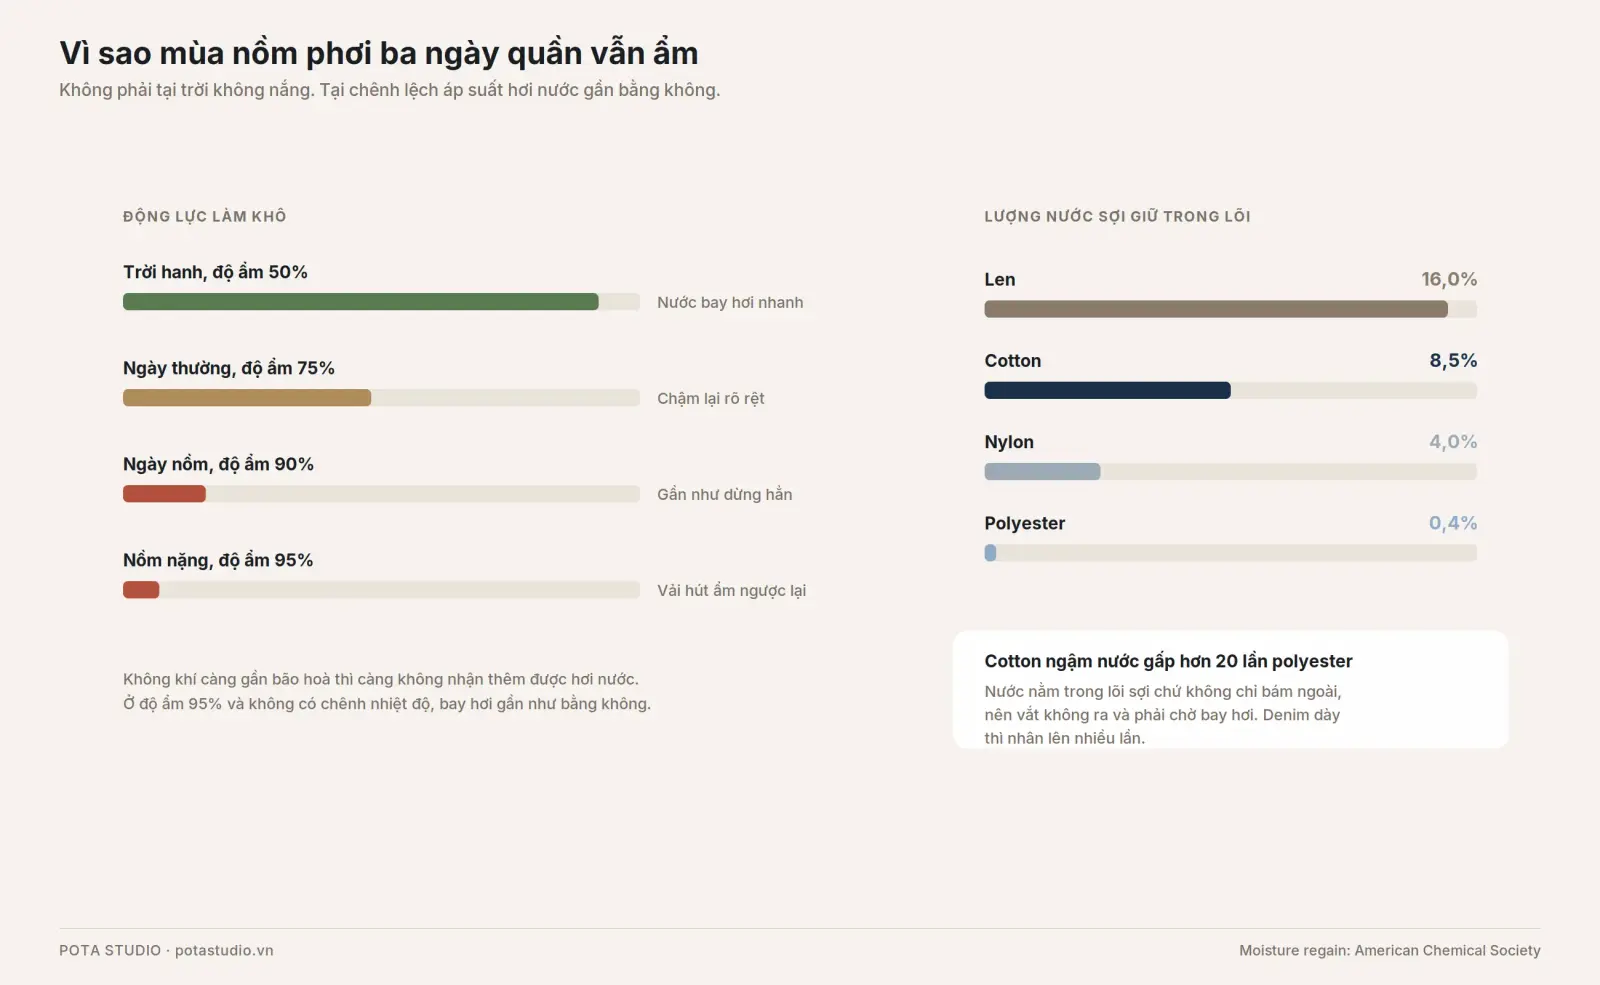Click the Cotton ngậm nước callout card heading
The width and height of the screenshot is (1600, 985).
(1168, 661)
